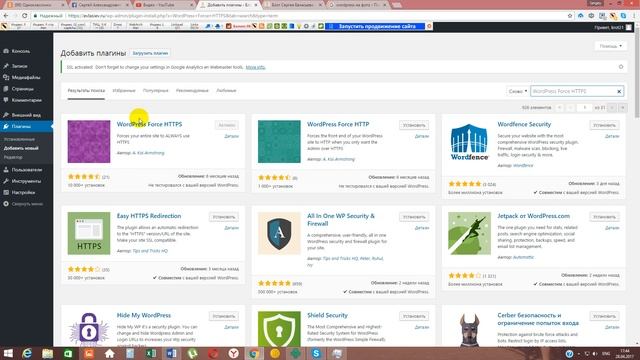Image resolution: width=640 pixels, height=360 pixels.
Task: Go to last results page
Action: [x=622, y=107]
